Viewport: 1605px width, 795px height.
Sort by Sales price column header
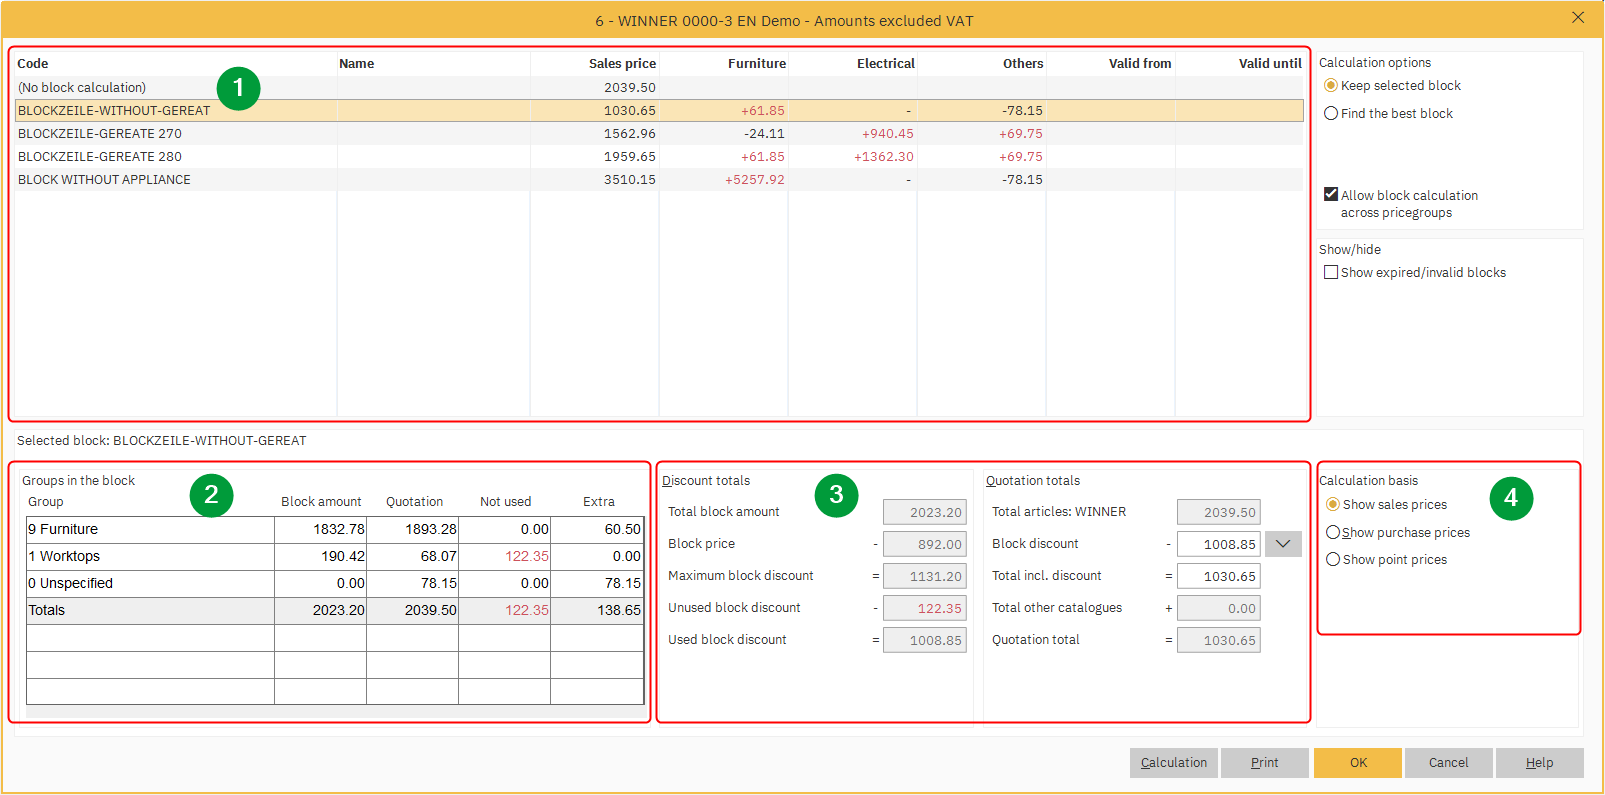pos(622,64)
